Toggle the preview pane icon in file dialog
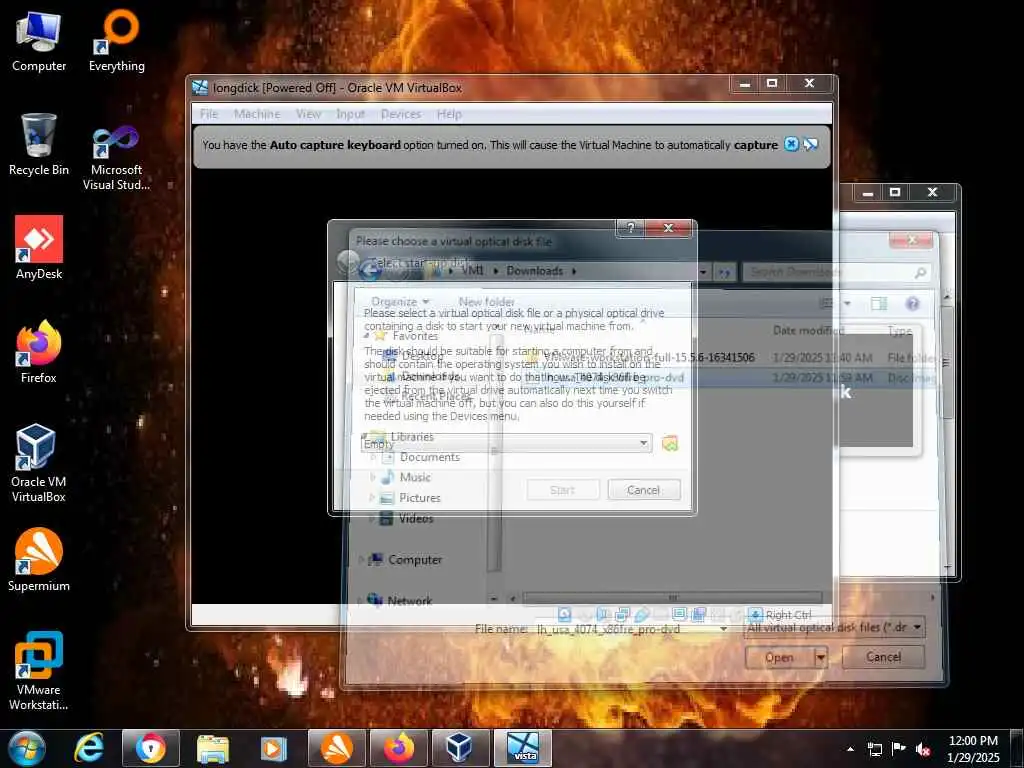1024x768 pixels. [x=878, y=304]
